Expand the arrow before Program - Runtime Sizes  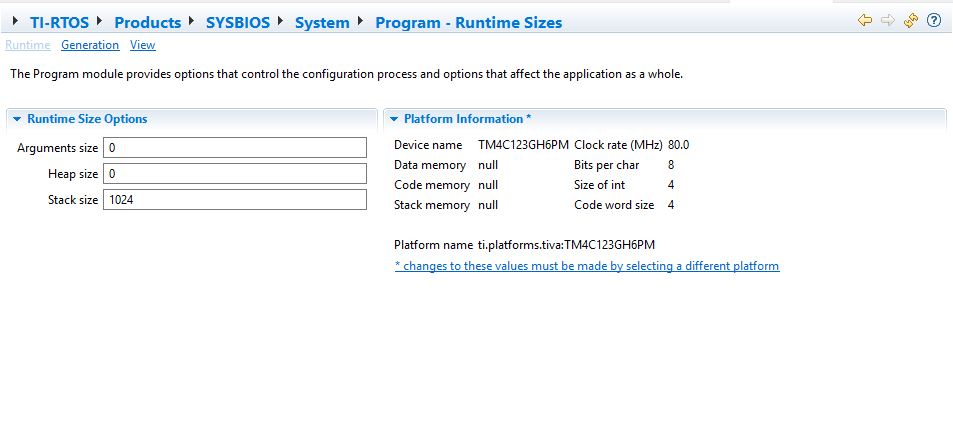(x=361, y=21)
